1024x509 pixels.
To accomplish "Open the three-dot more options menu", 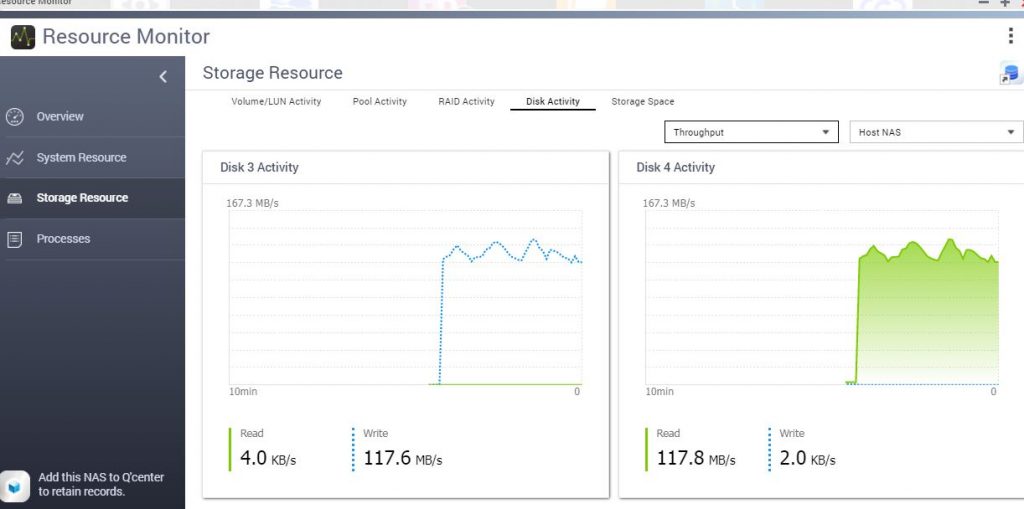I will (x=1010, y=36).
